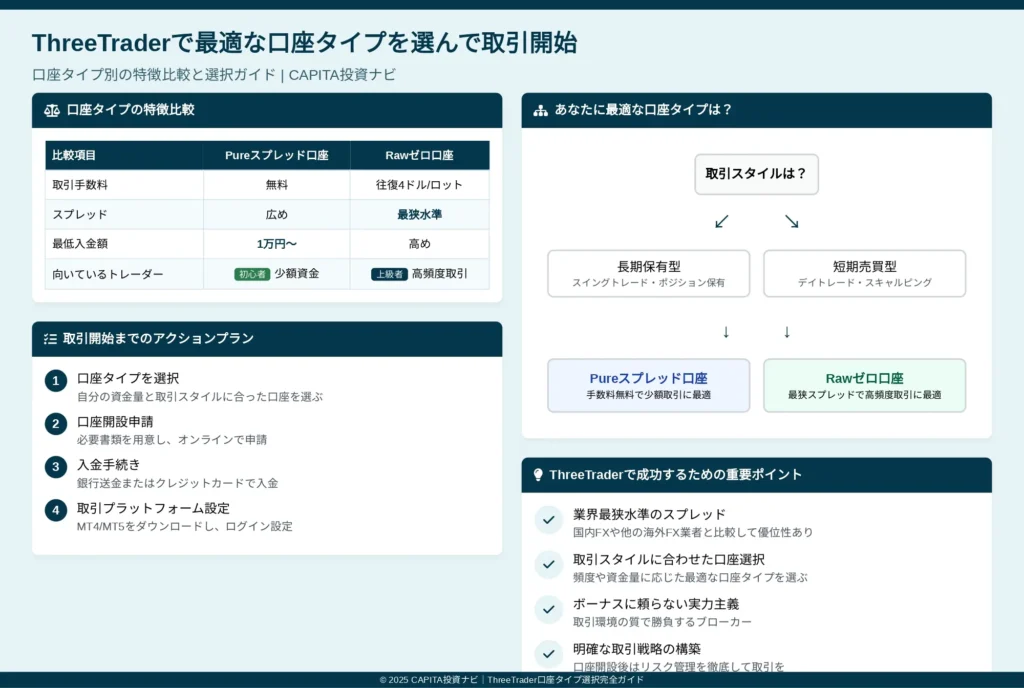The height and width of the screenshot is (688, 1024).
Task: Click the 向いているトレーダー row label
Action: coord(108,274)
